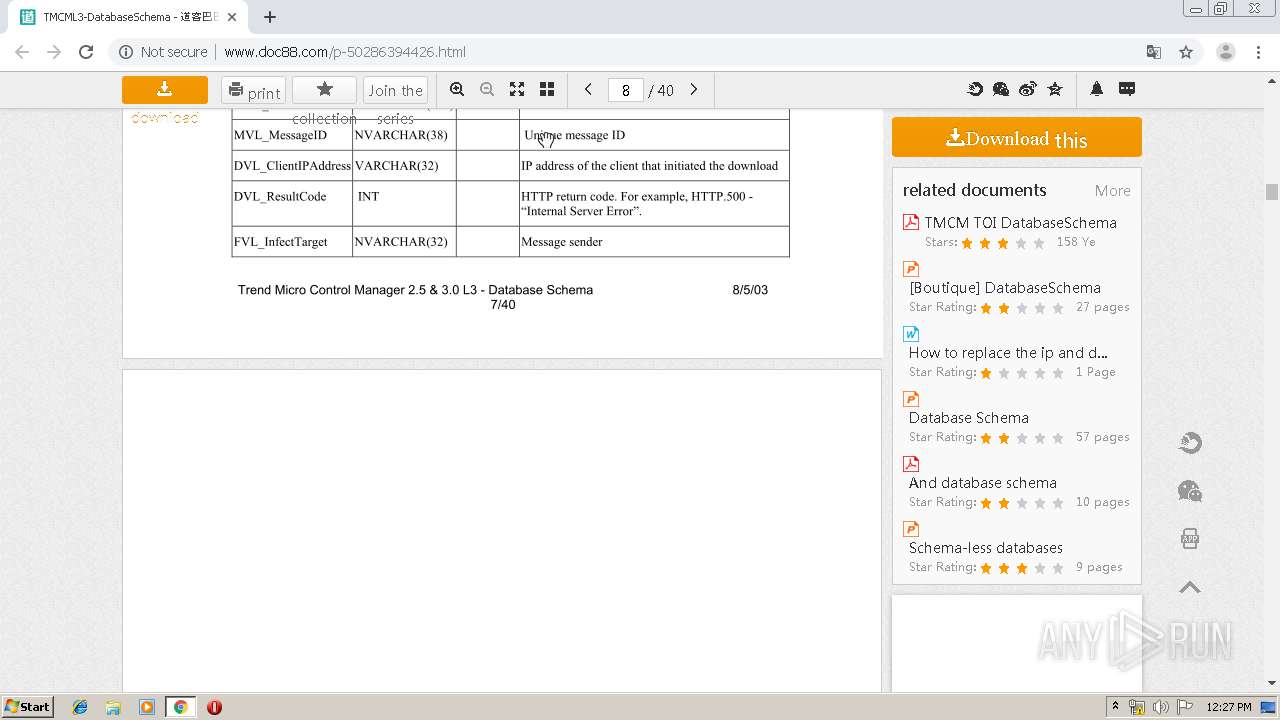1280x720 pixels.
Task: Open And database schema document
Action: pos(983,482)
